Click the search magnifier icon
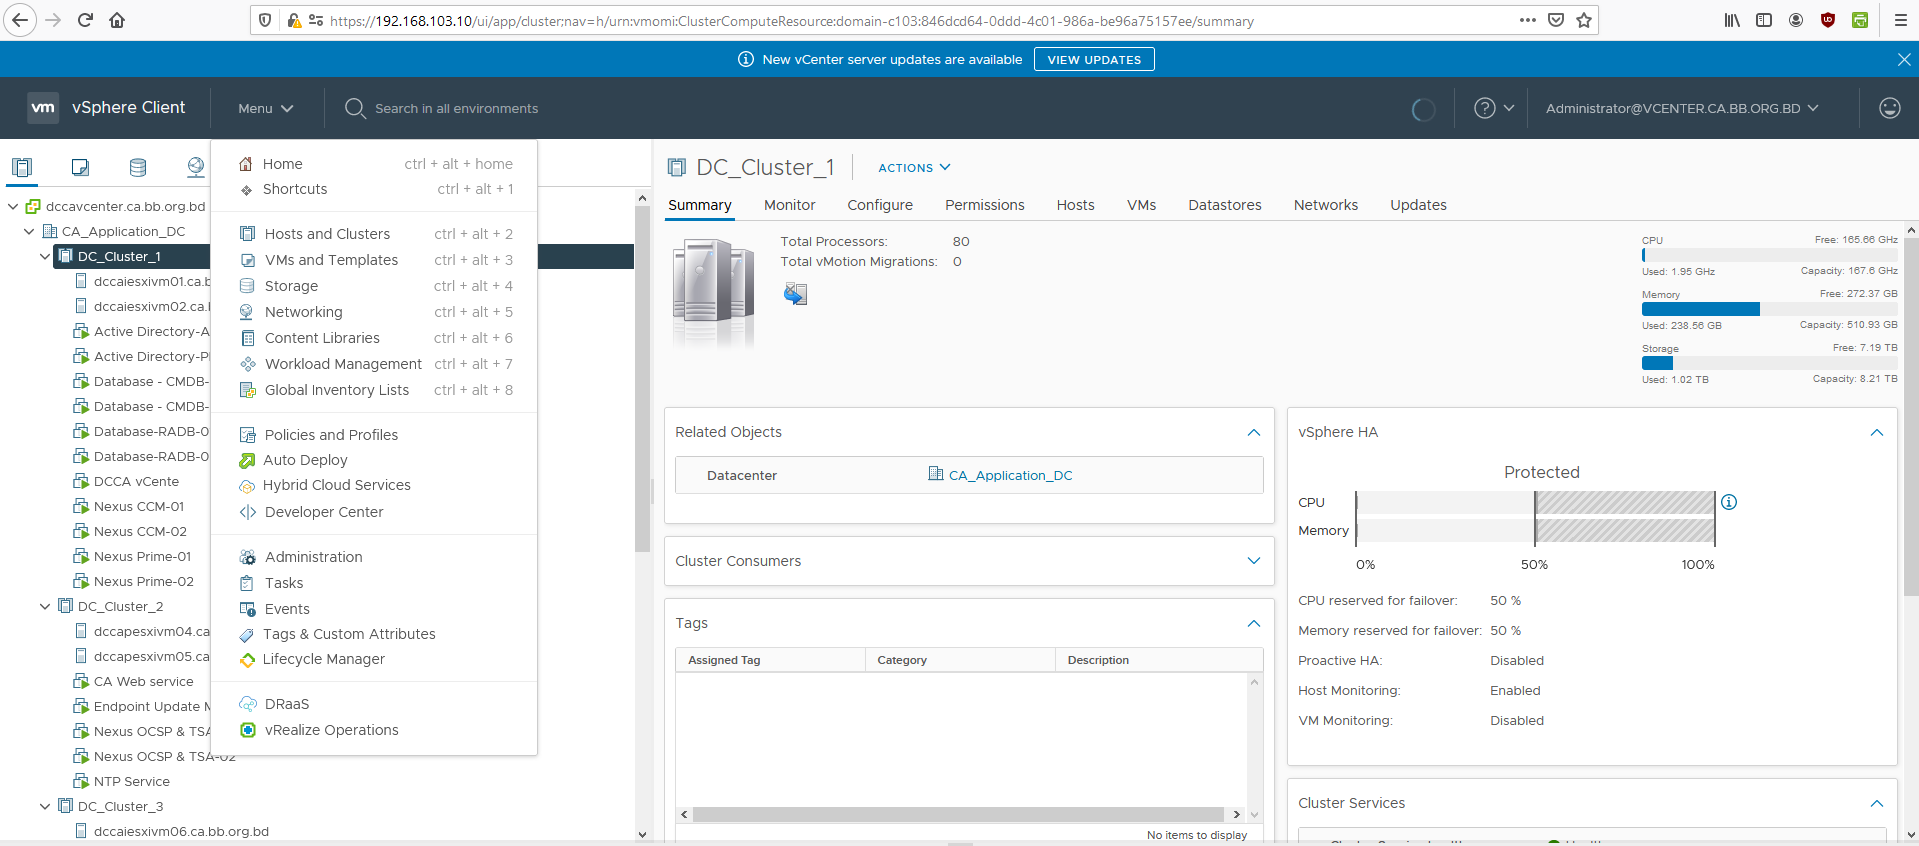 pos(355,108)
